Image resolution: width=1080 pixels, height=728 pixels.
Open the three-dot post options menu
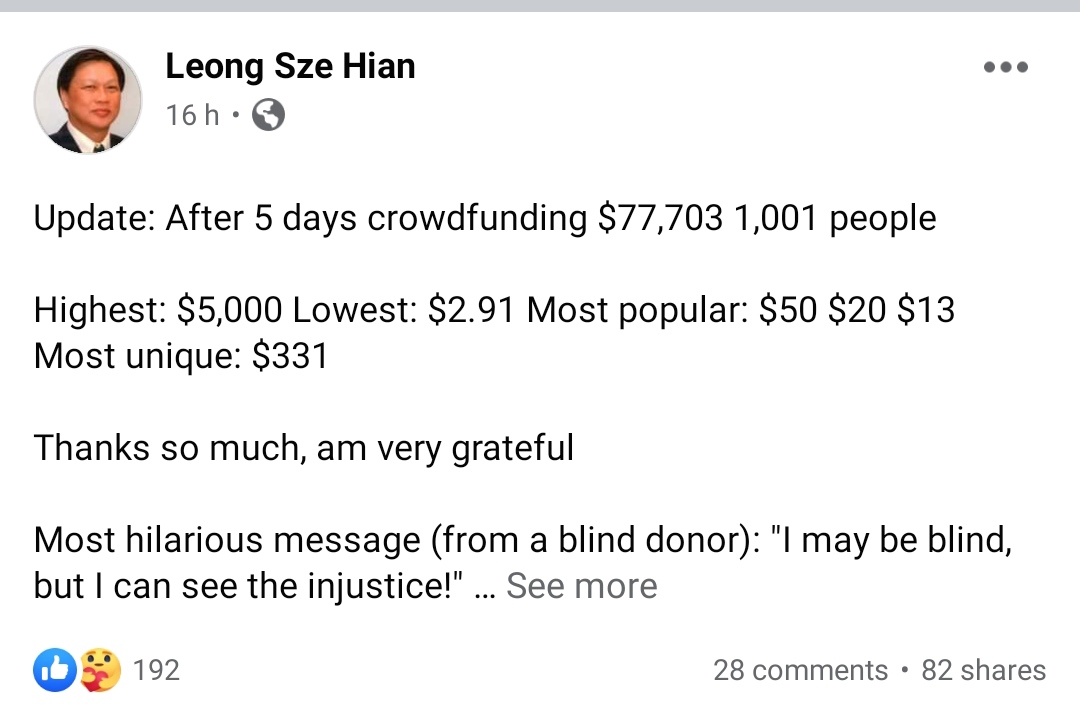(x=1006, y=67)
